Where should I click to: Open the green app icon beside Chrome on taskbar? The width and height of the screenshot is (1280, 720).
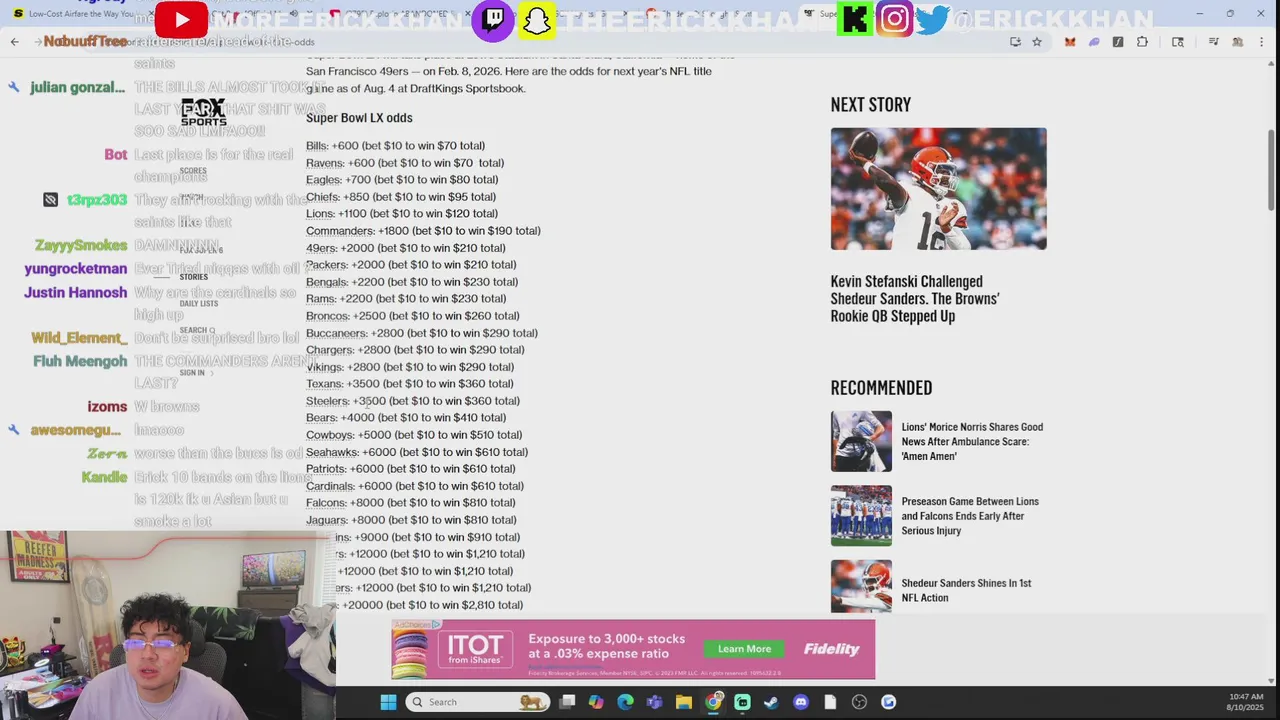(742, 702)
